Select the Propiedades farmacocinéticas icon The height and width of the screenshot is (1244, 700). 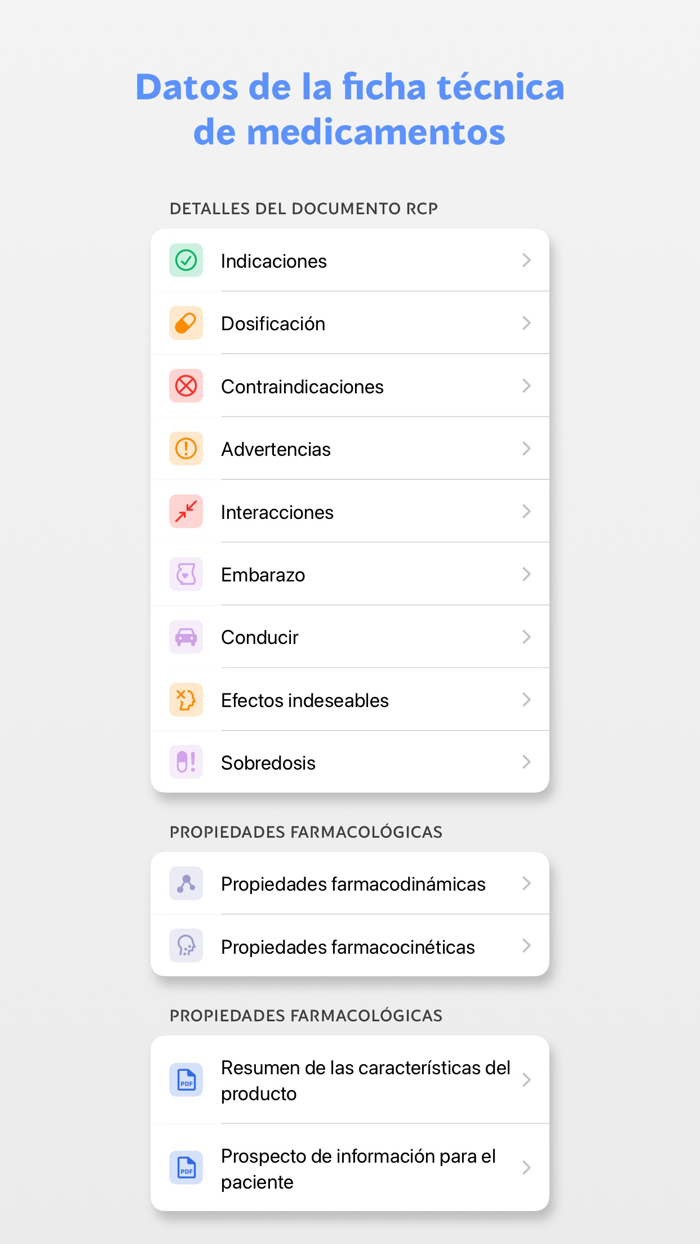click(x=186, y=945)
